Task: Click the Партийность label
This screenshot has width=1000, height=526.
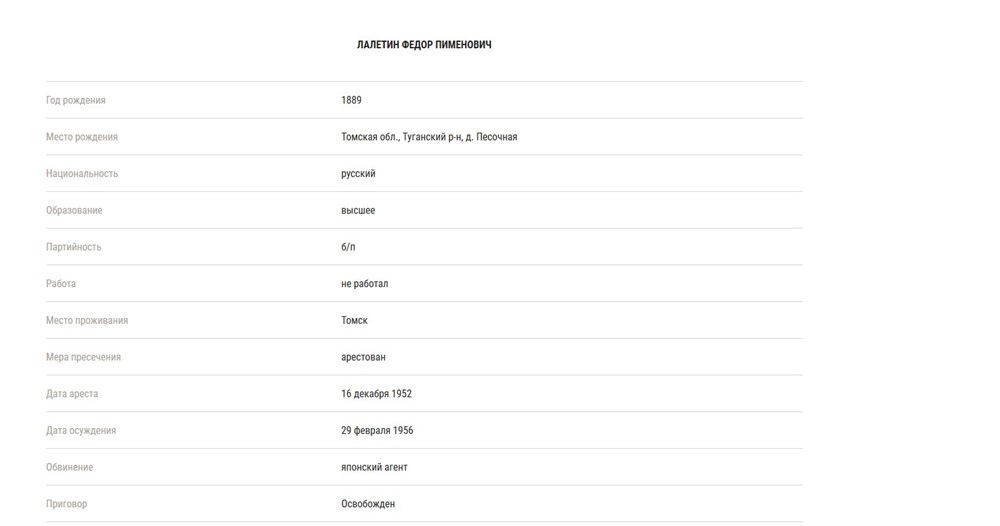Action: pos(74,247)
